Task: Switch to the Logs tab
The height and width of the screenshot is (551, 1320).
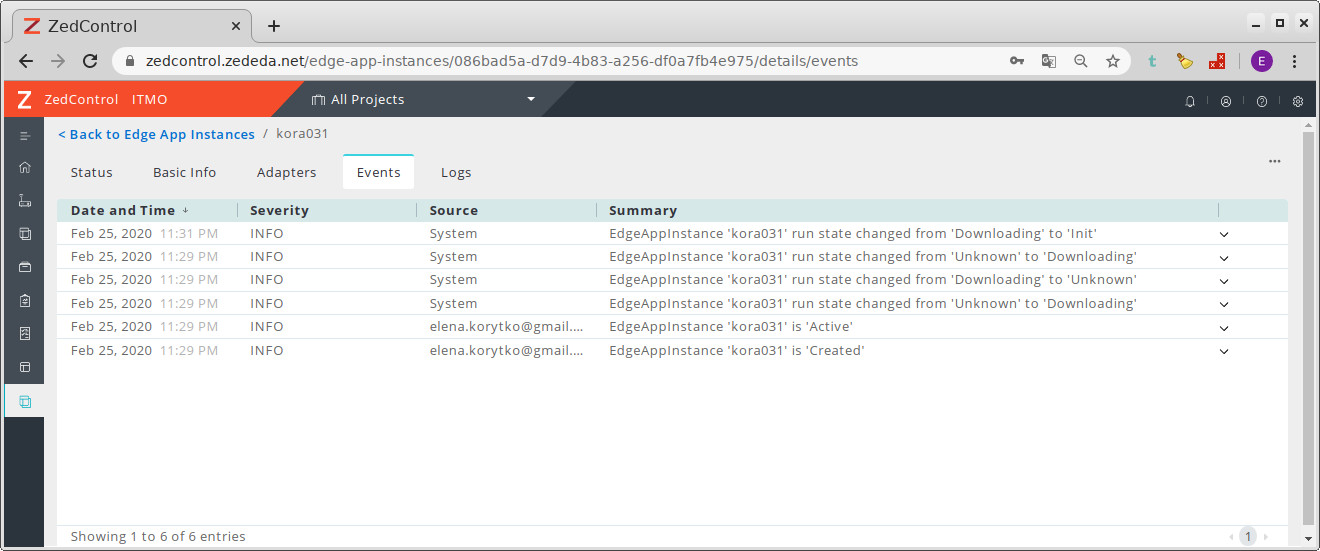Action: (x=456, y=172)
